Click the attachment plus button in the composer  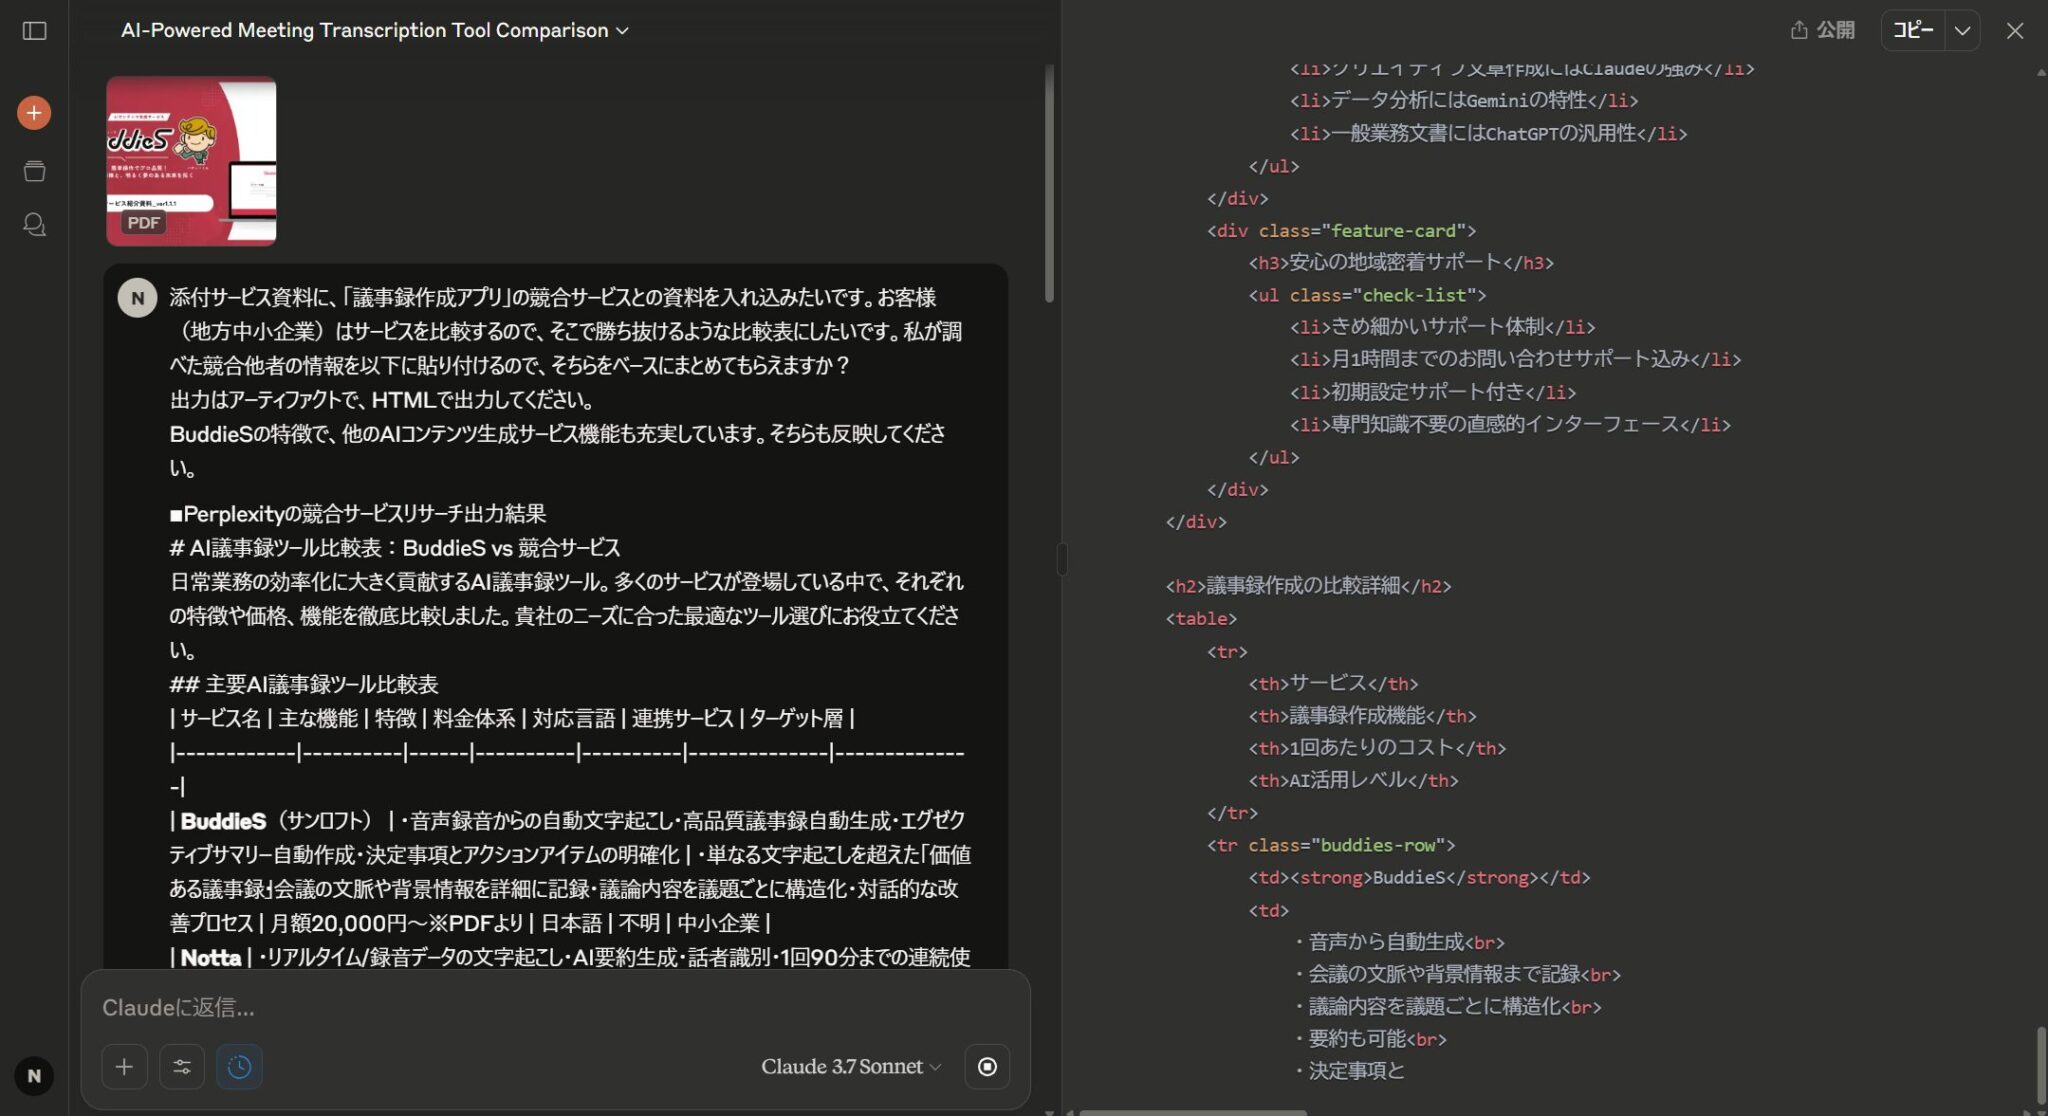(x=124, y=1067)
